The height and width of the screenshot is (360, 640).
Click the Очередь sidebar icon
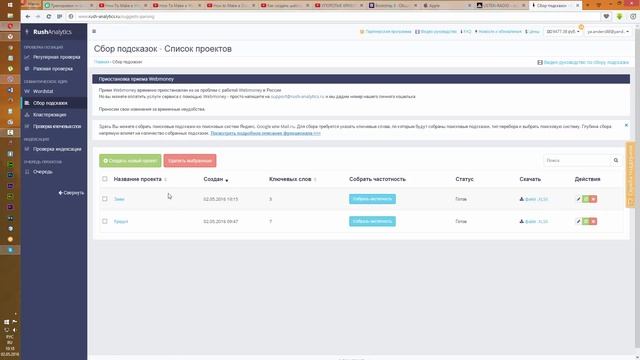click(27, 172)
